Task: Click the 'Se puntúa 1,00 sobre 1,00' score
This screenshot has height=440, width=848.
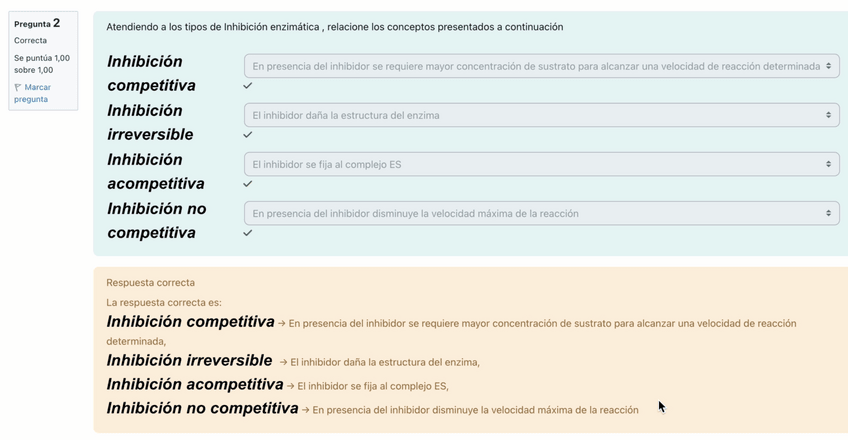Action: point(42,64)
